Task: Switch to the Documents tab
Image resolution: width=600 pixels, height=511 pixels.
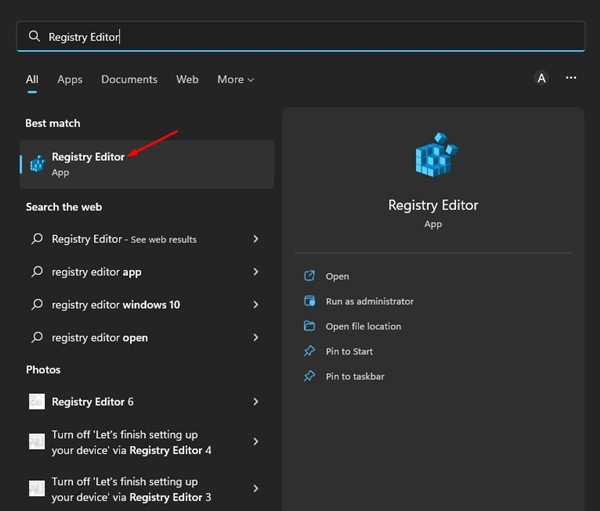Action: [x=129, y=79]
